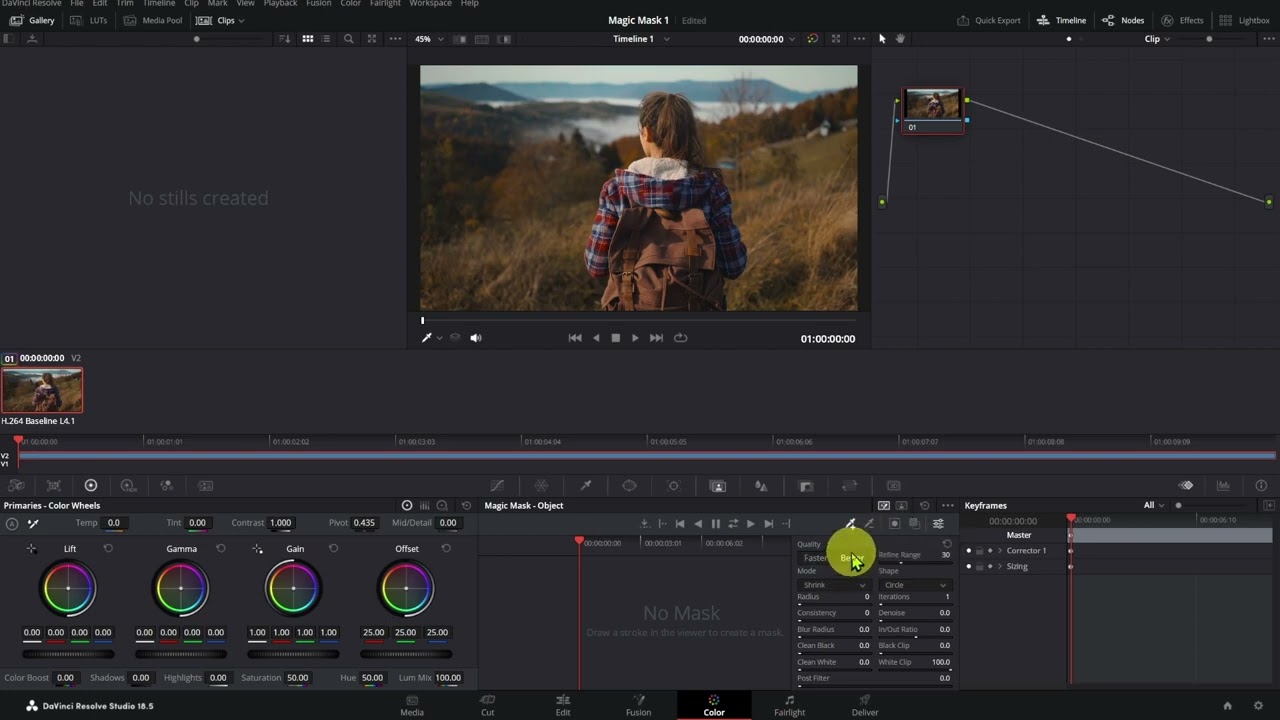
Task: Open the Timeline 1 dropdown
Action: (641, 39)
